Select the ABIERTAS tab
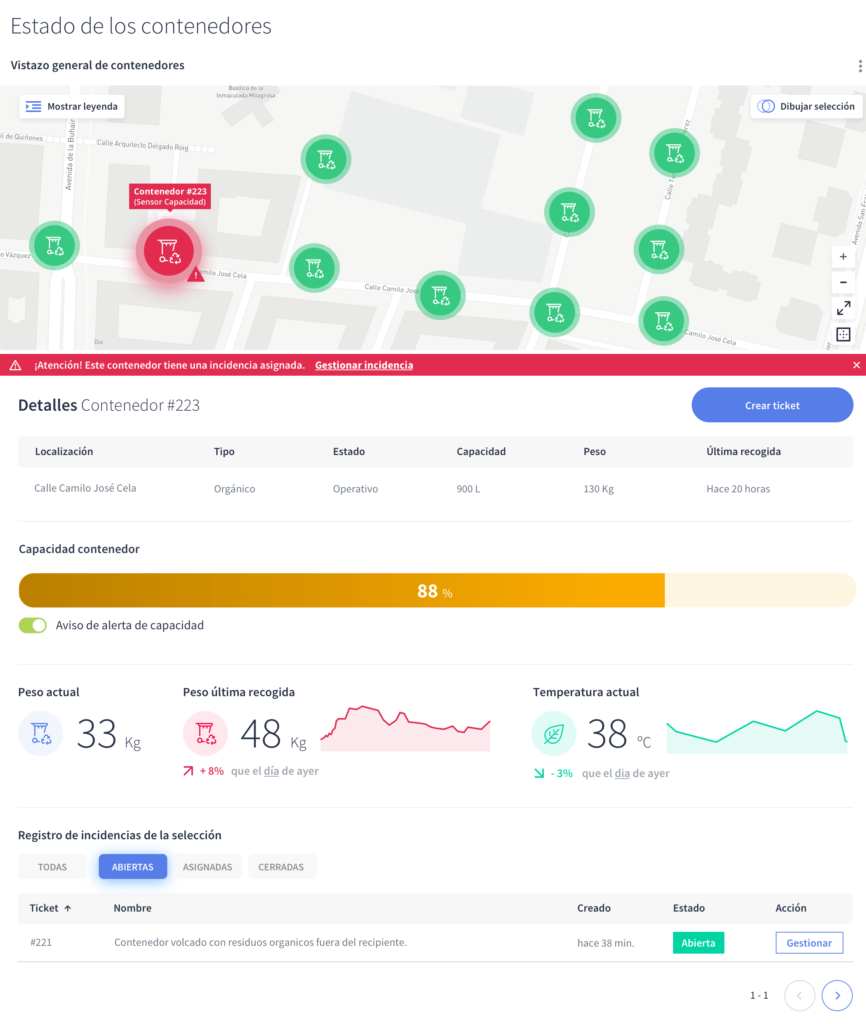This screenshot has height=1024, width=866. [x=133, y=867]
